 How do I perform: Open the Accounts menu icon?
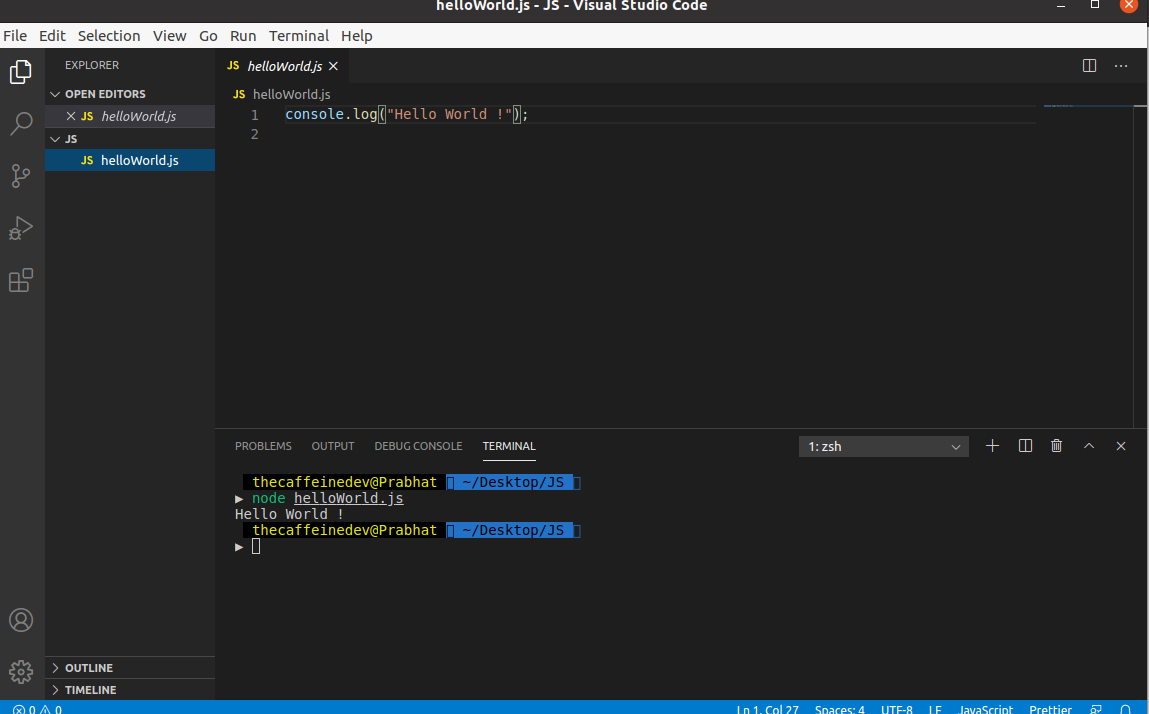[21, 620]
